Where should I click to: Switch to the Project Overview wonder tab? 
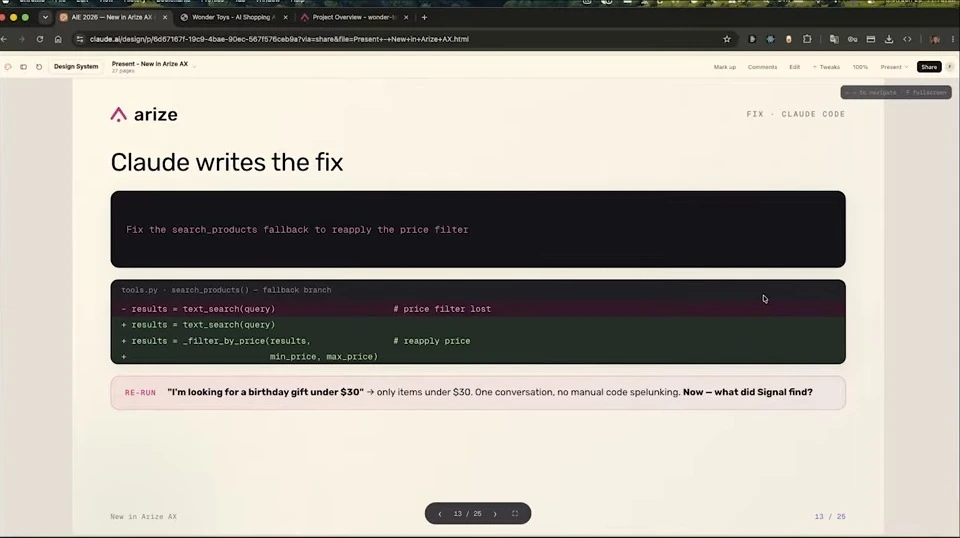(x=355, y=17)
